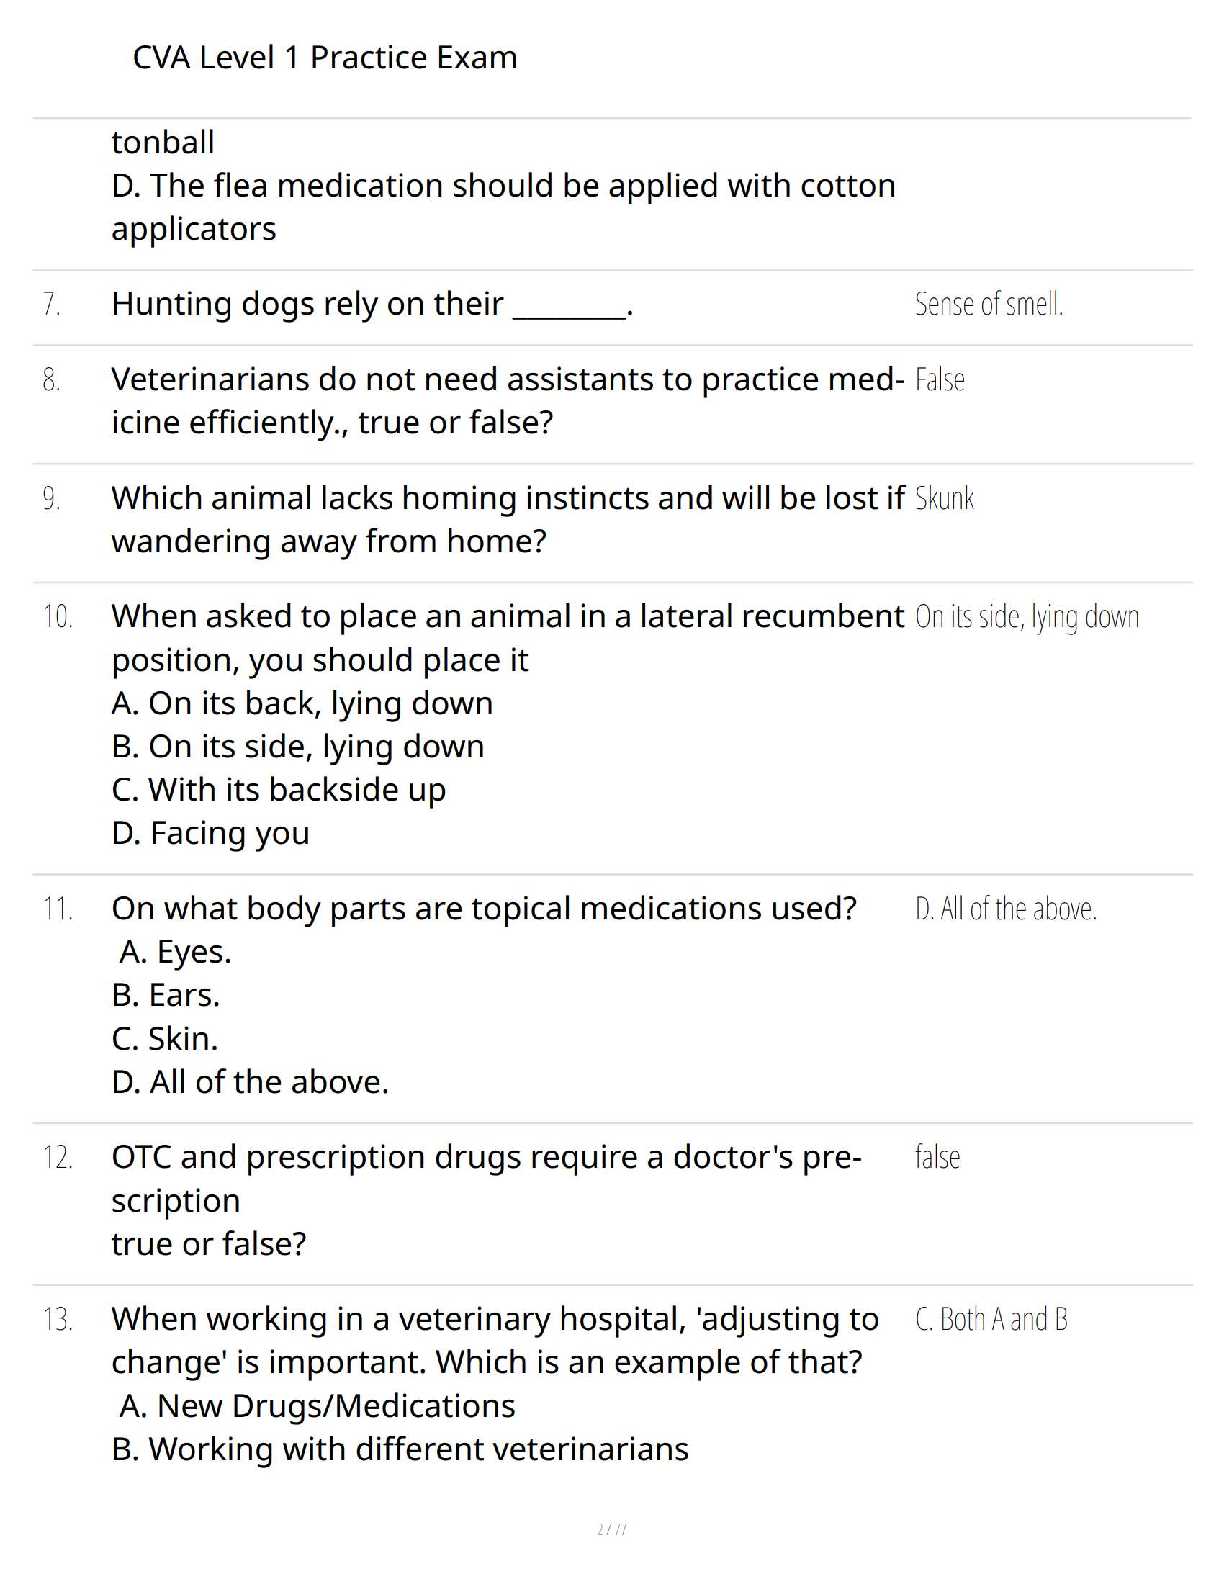Select option 'B. On its side, lying down'
Image resolution: width=1224 pixels, height=1584 pixels.
click(298, 746)
